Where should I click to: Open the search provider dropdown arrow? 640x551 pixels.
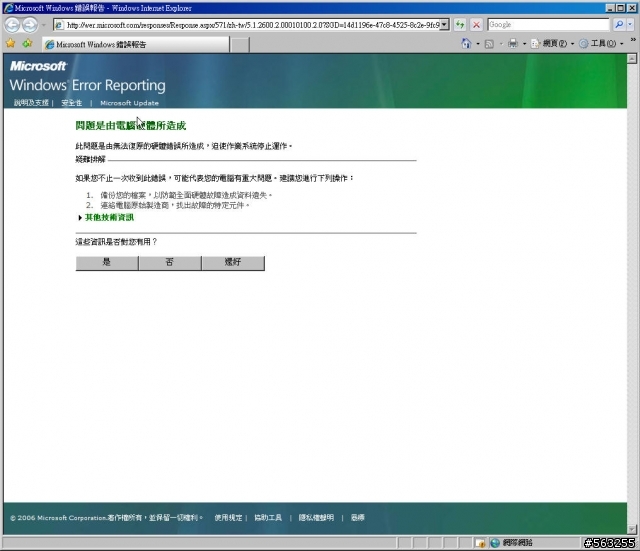[630, 24]
